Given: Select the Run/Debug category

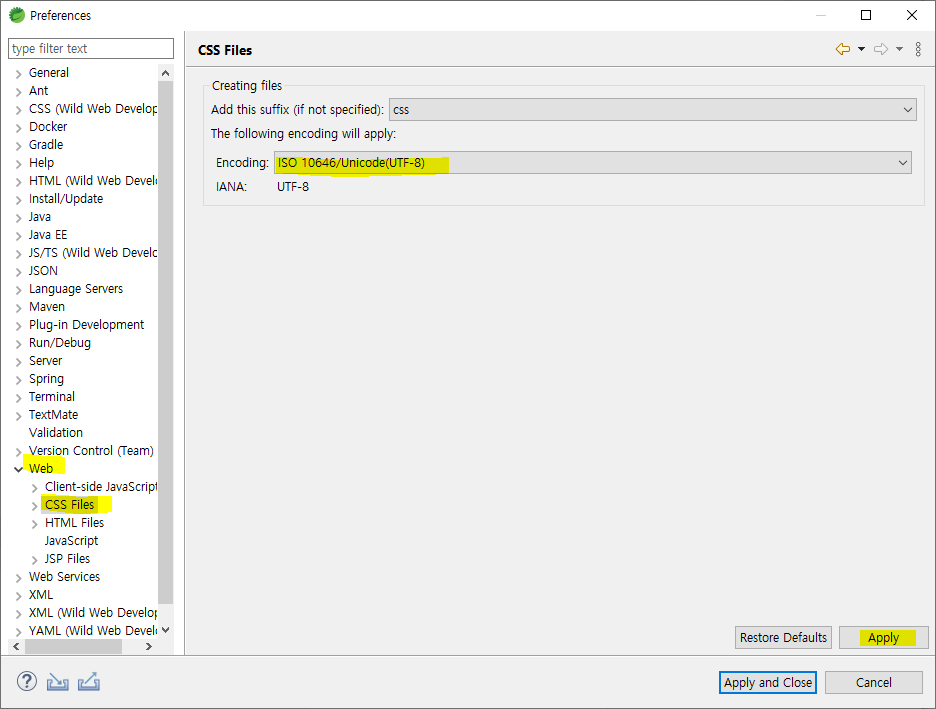Looking at the screenshot, I should click(x=60, y=343).
